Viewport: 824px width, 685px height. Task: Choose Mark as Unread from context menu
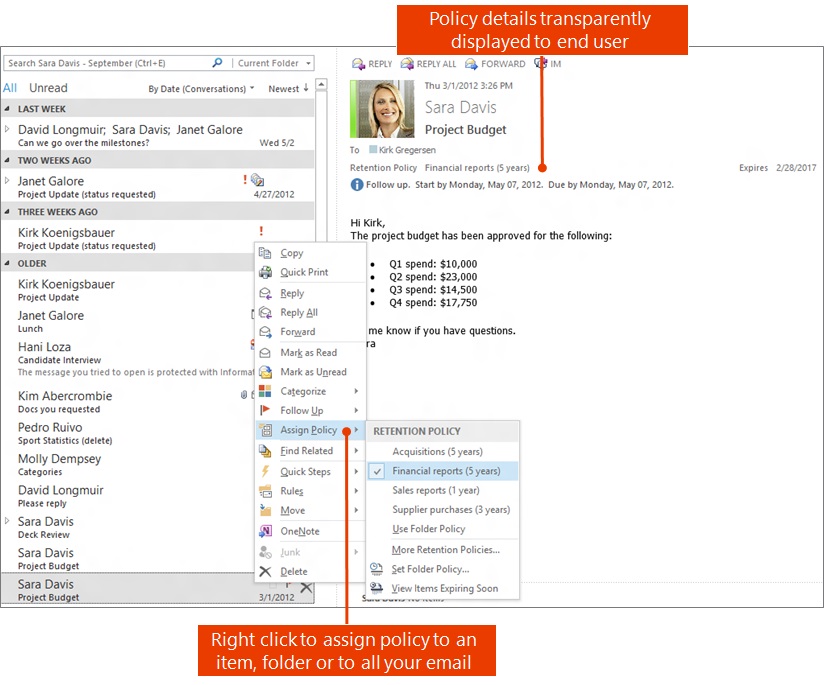[x=313, y=372]
